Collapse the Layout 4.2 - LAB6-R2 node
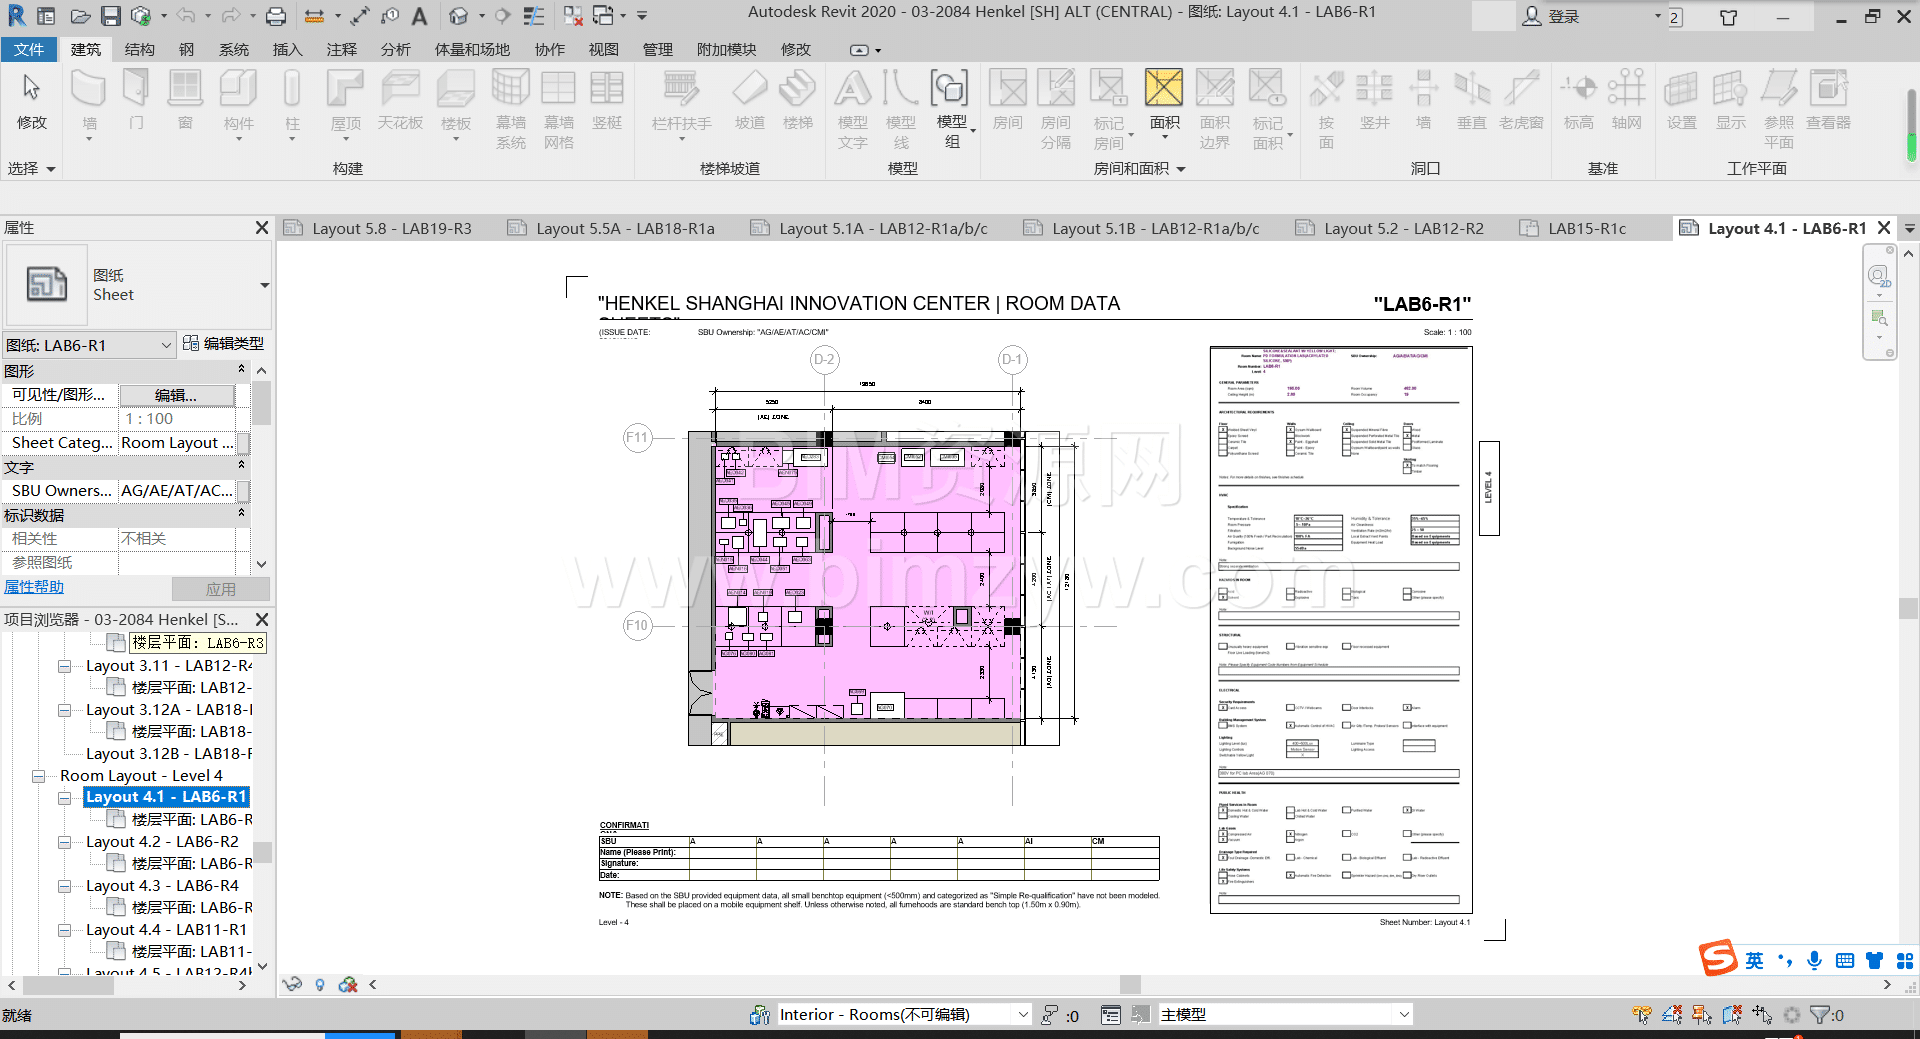 64,842
